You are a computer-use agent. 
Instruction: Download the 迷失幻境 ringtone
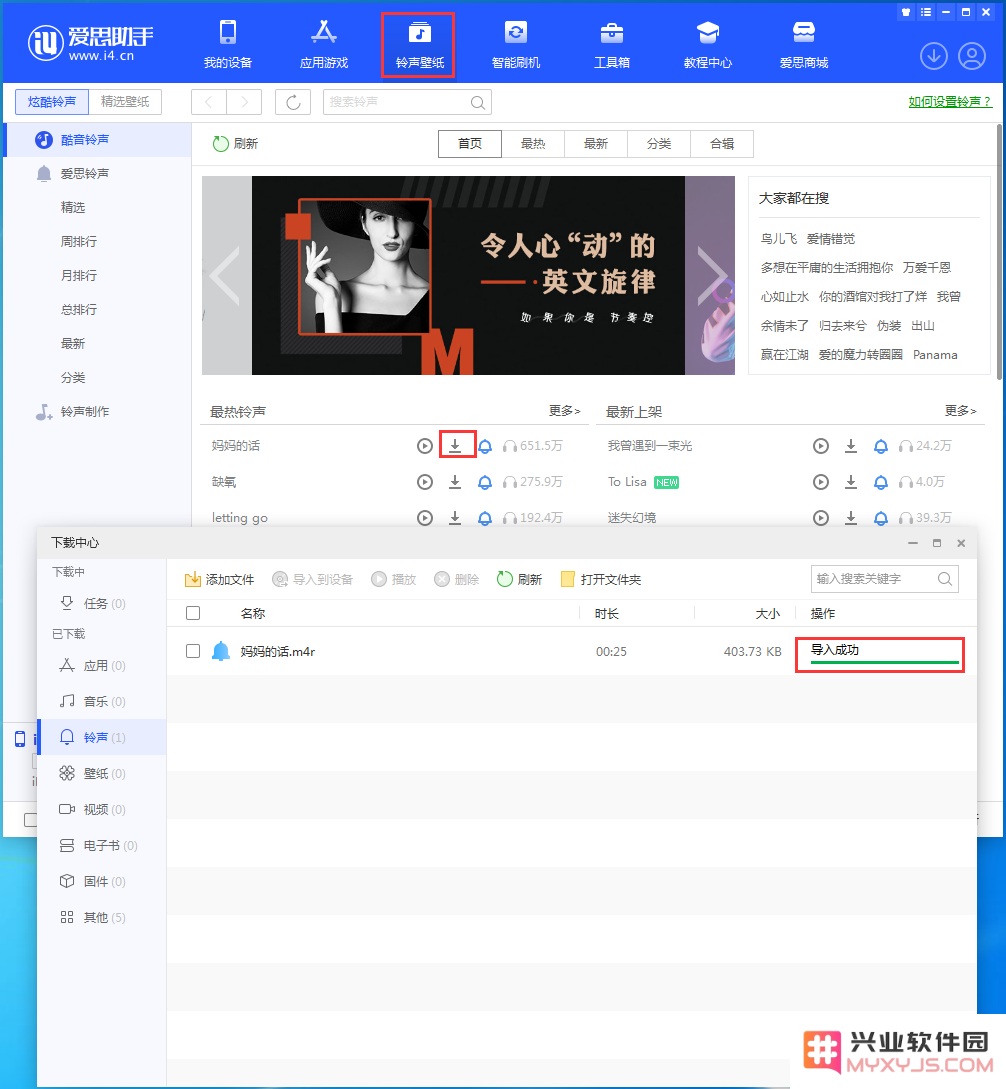pyautogui.click(x=850, y=518)
